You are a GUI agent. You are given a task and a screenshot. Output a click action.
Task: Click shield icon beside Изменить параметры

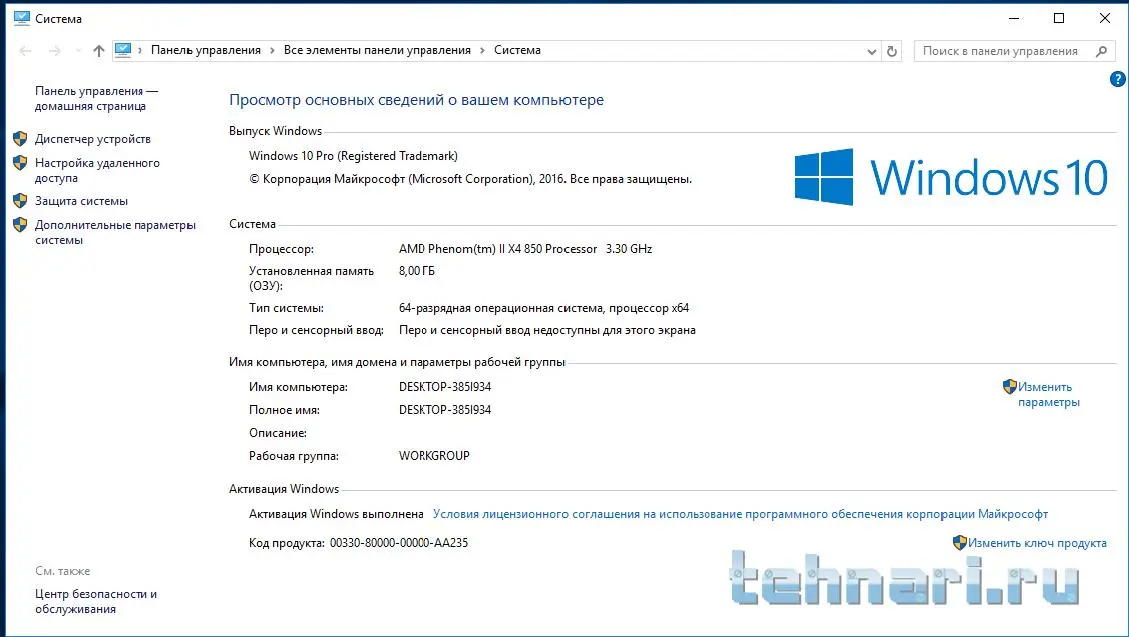[x=1009, y=387]
